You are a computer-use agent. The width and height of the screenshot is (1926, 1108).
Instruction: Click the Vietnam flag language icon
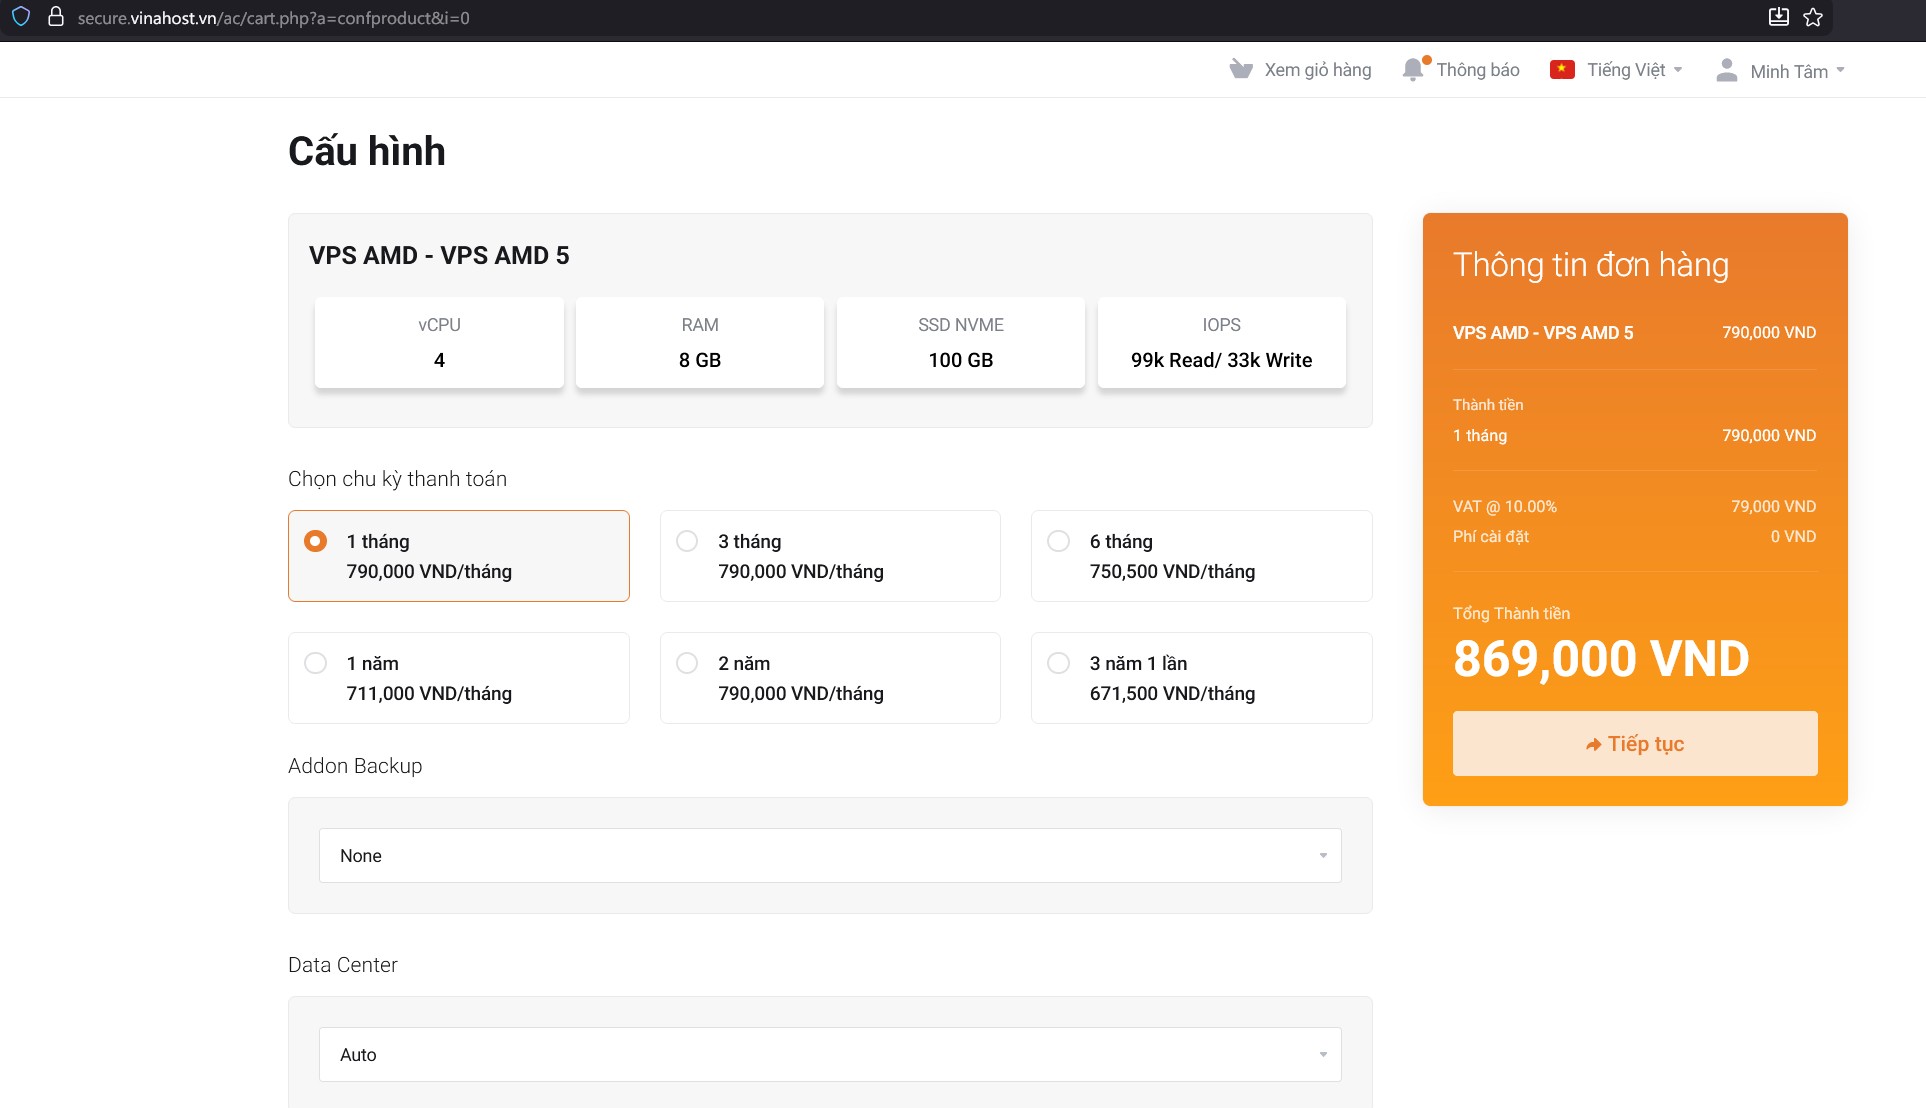click(1564, 69)
